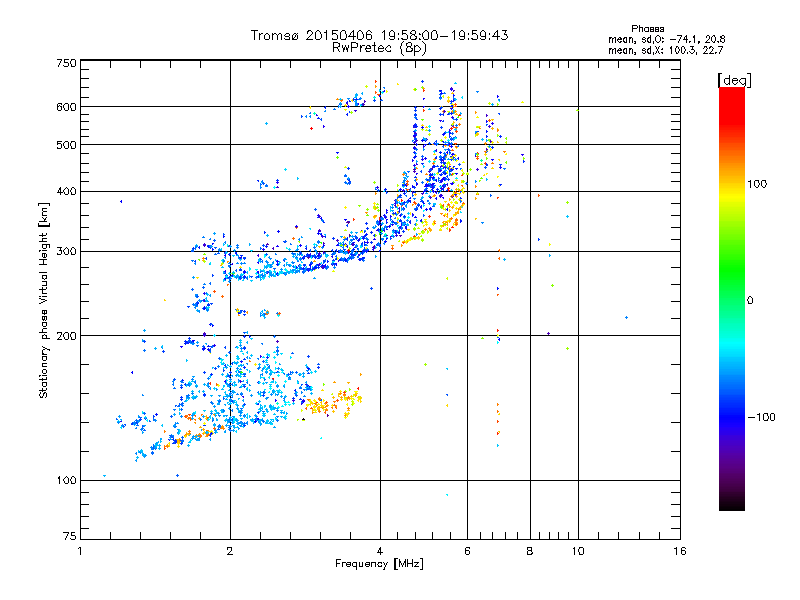Select the 'RwPretec (8p)' subtitle
The image size is (800, 600).
point(379,48)
